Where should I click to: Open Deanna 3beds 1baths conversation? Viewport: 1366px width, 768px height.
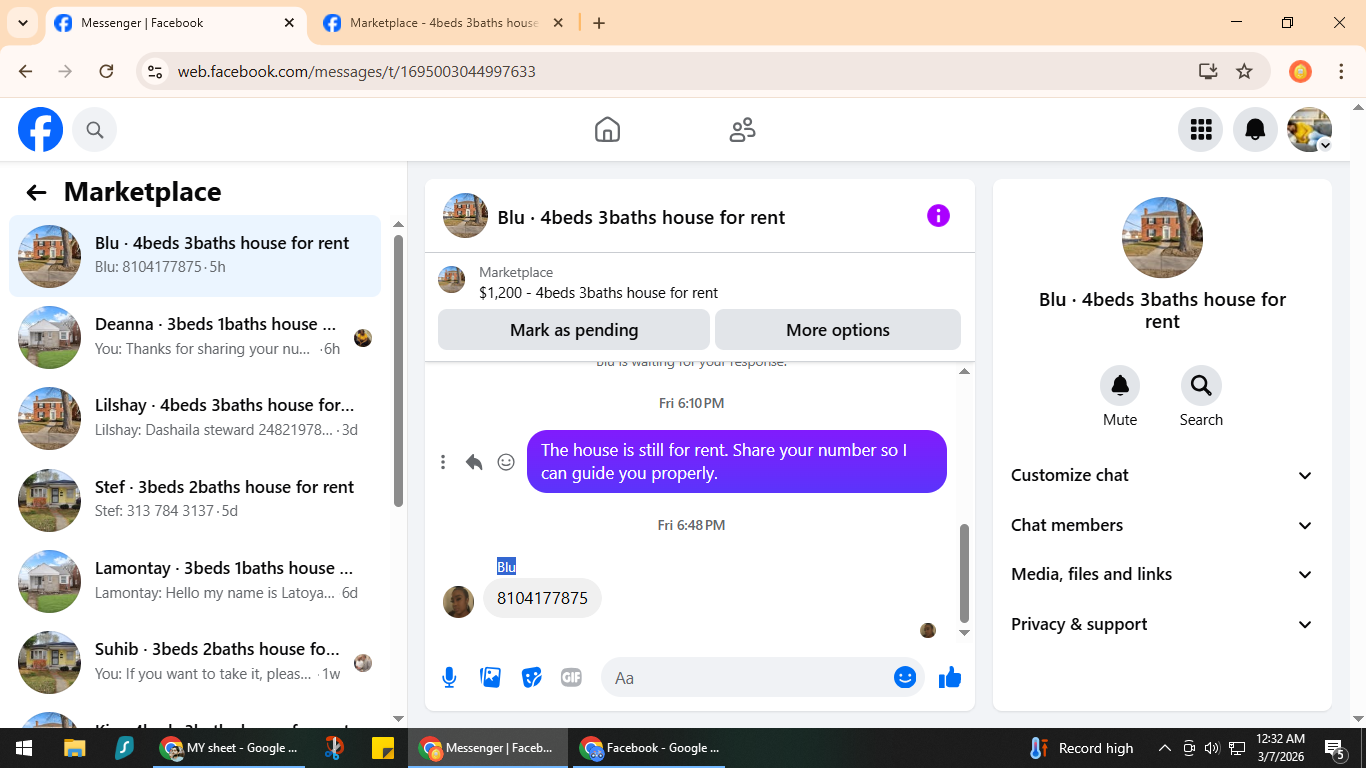195,337
